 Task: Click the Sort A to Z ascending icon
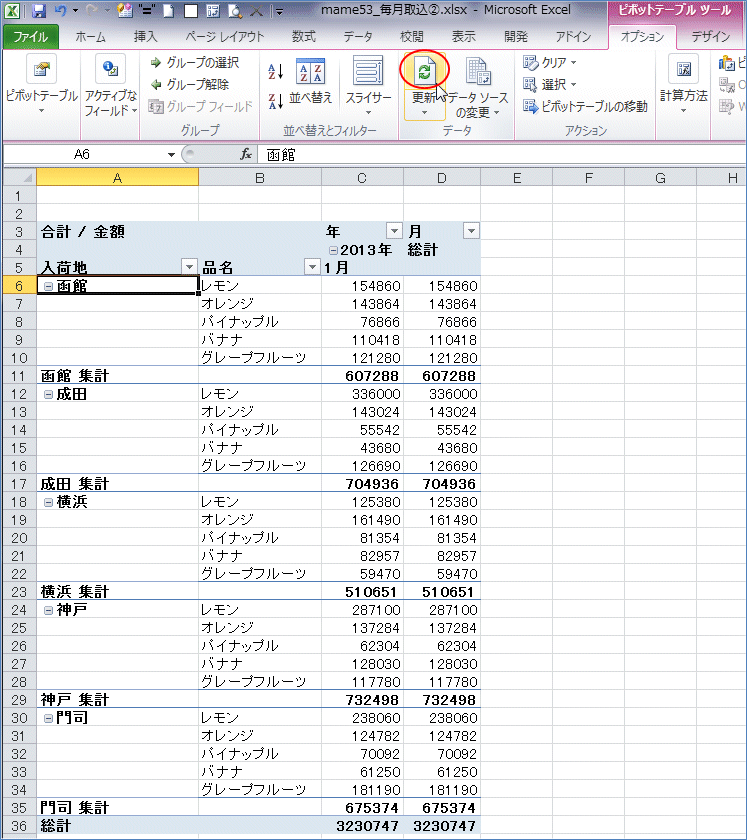[x=277, y=71]
